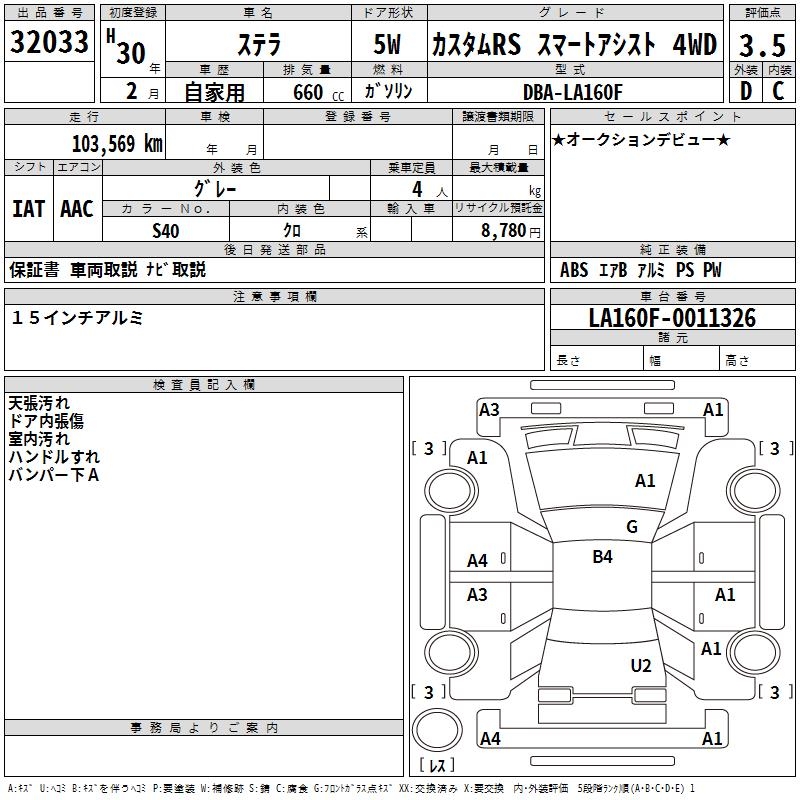Image resolution: width=800 pixels, height=800 pixels.
Task: Click the model code DBA-LA160F
Action: coord(573,92)
